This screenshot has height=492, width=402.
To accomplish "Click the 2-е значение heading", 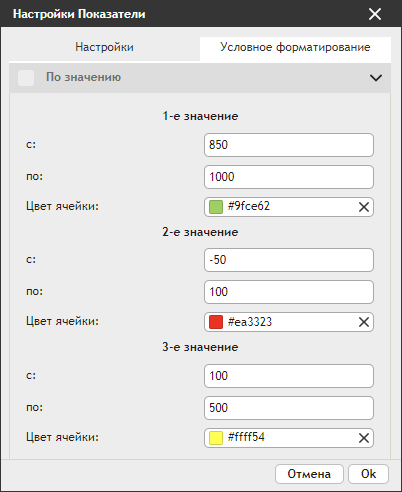I will [200, 232].
